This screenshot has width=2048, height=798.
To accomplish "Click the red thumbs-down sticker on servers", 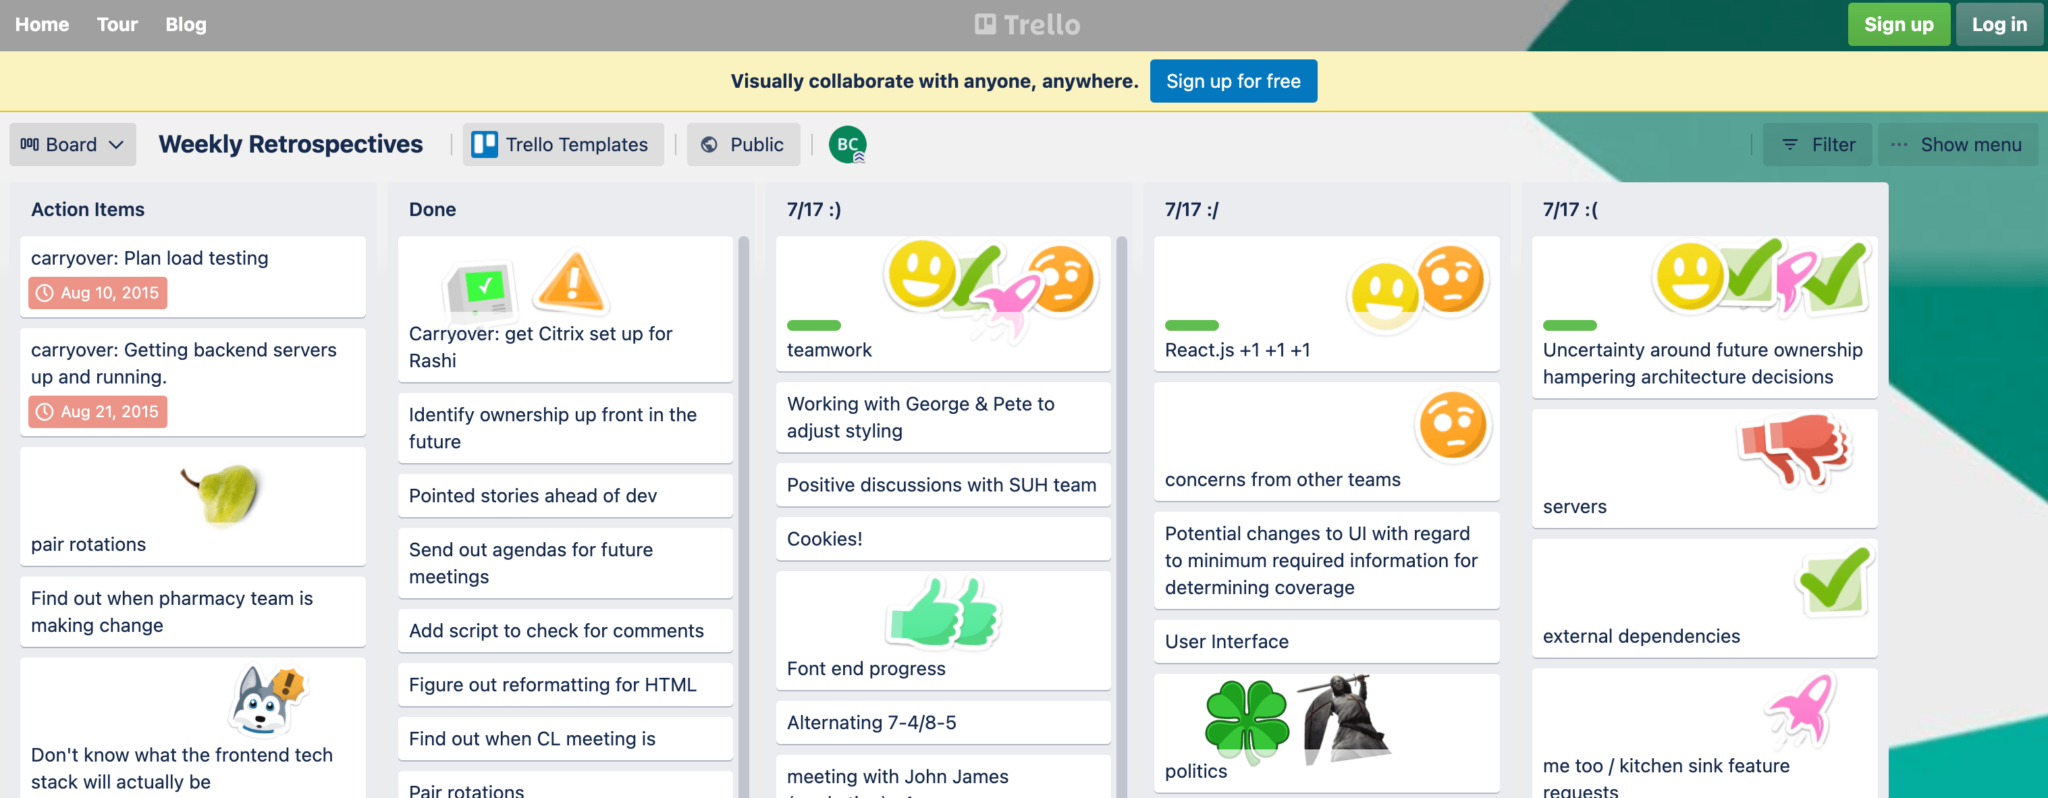I will coord(1795,449).
